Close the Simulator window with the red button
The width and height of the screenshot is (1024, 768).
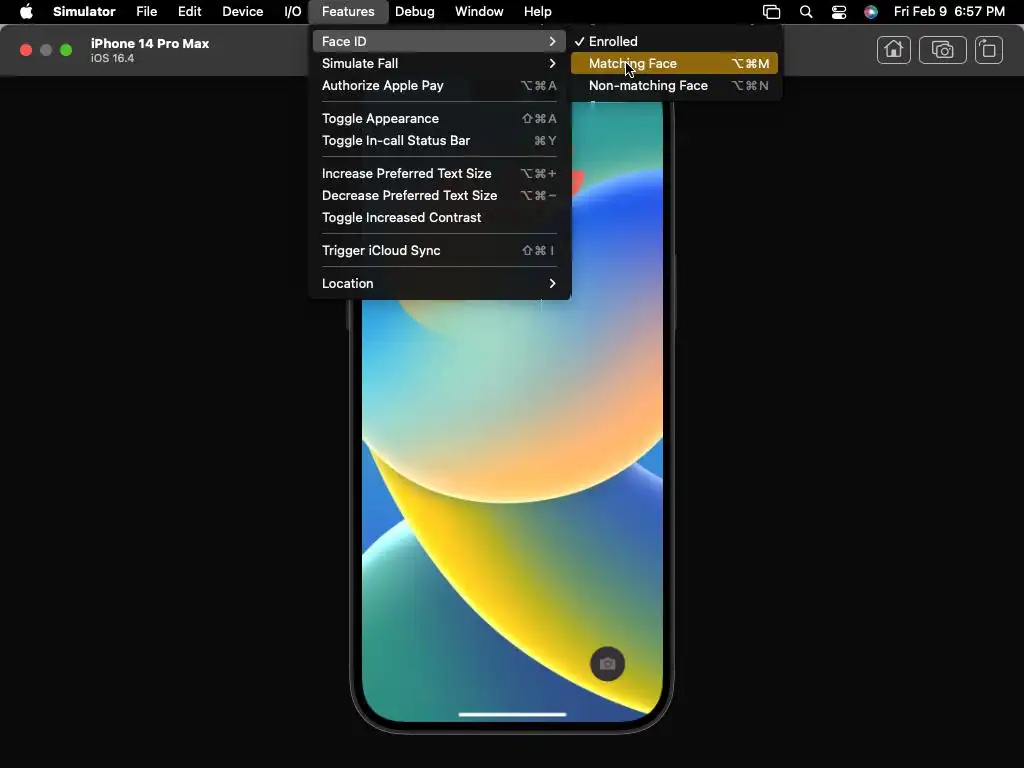point(26,50)
